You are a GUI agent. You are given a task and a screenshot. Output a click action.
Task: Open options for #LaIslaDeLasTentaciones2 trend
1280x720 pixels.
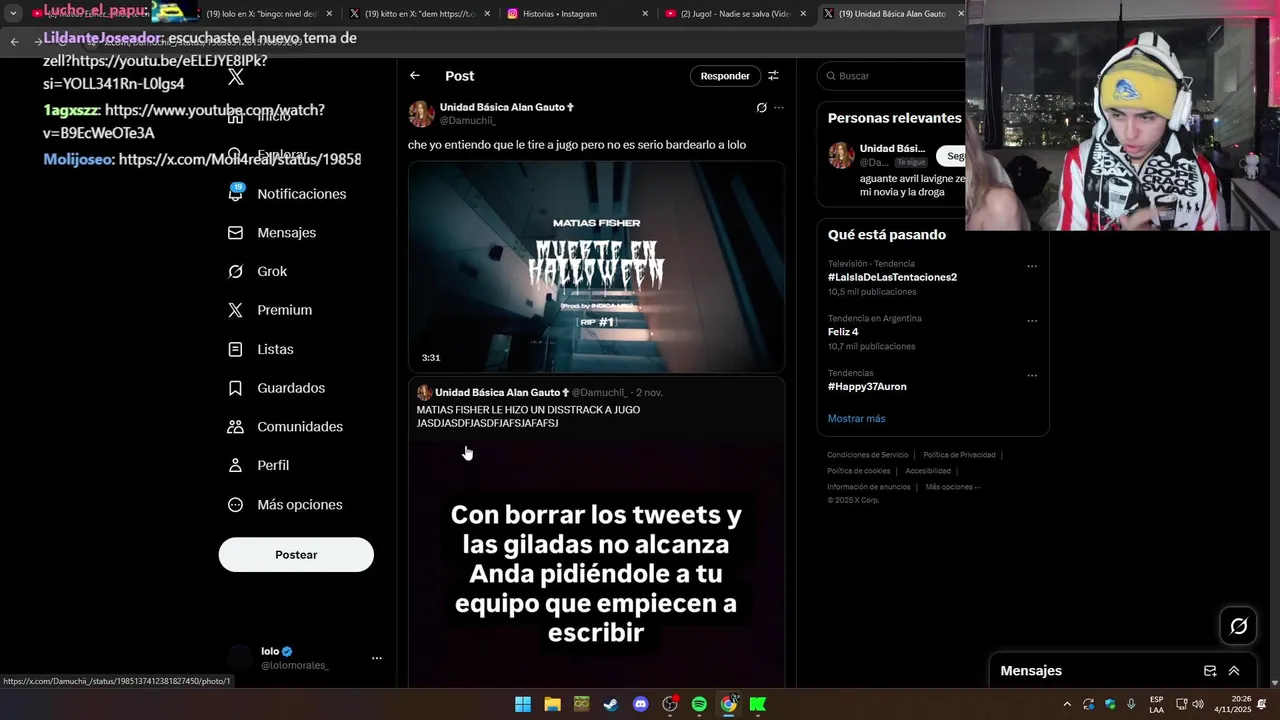coord(1032,267)
